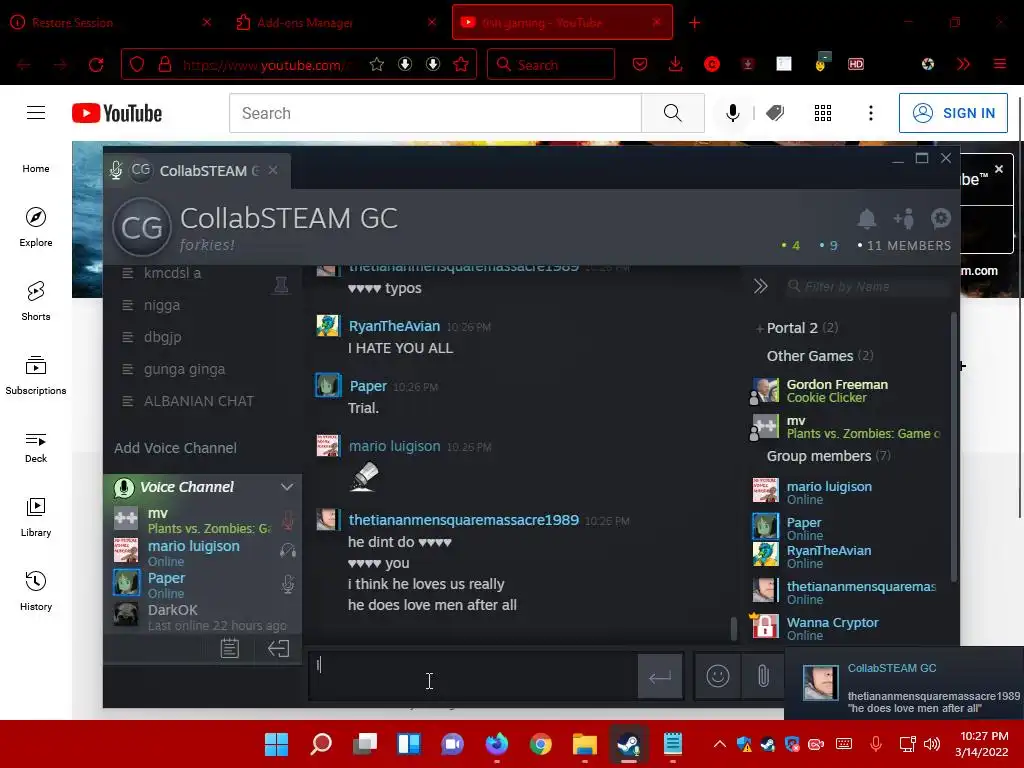Open the CollabSTEAM GC notification toast
1024x768 pixels.
904,683
